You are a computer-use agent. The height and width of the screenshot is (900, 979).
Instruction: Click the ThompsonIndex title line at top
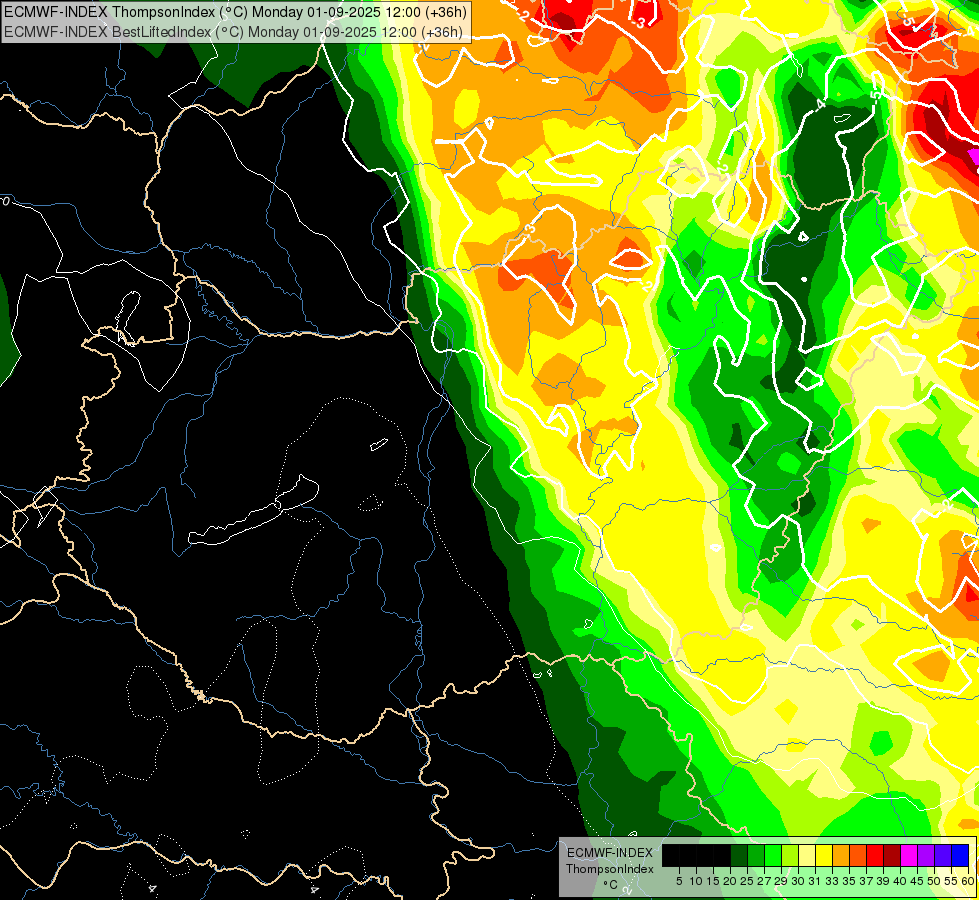(x=235, y=11)
